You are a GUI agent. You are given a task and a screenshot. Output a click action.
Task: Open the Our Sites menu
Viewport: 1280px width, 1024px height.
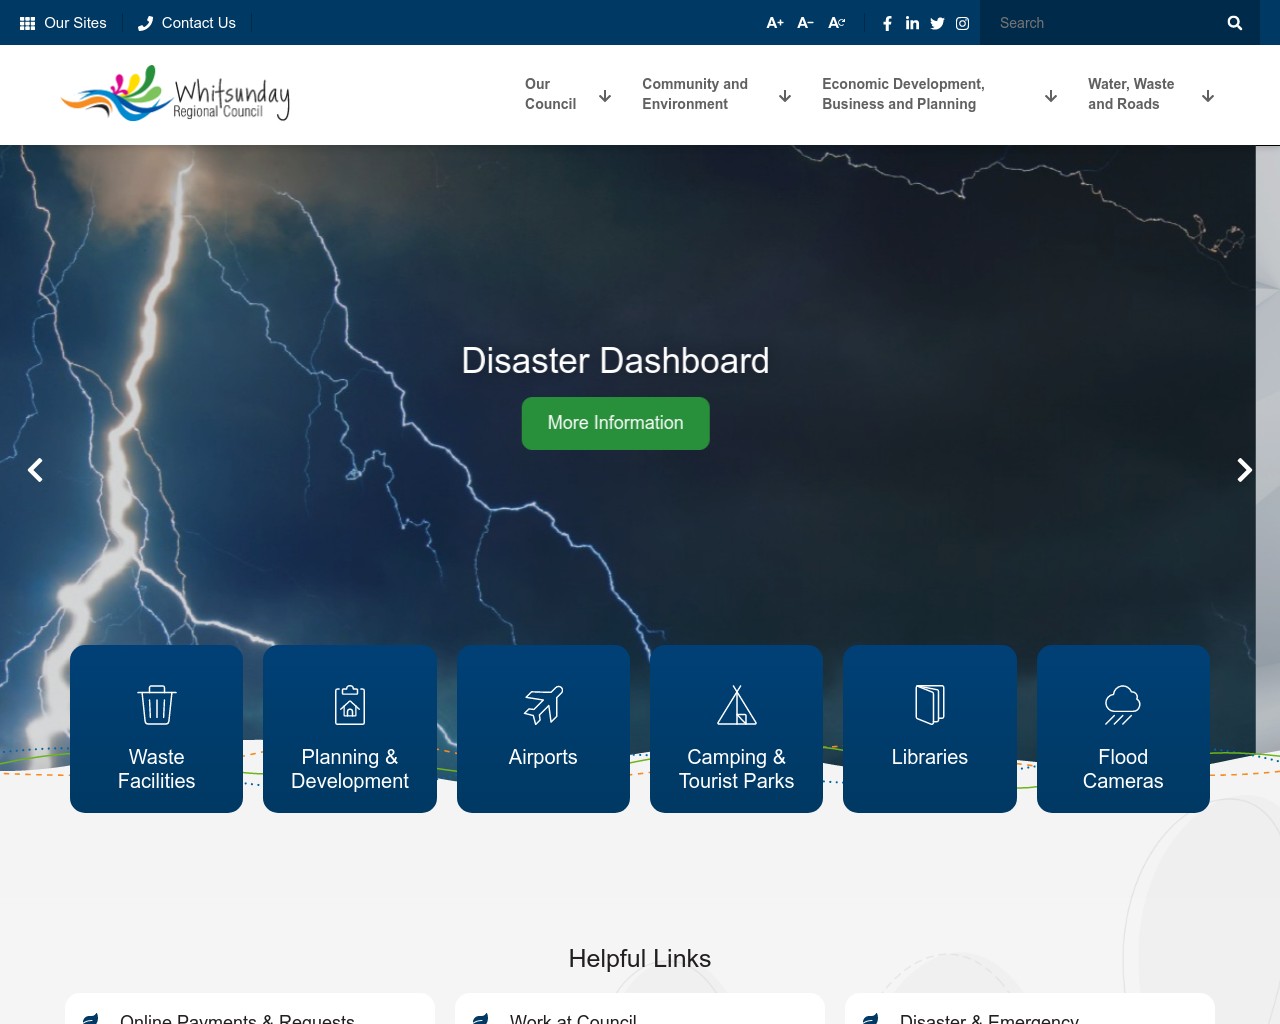(63, 23)
